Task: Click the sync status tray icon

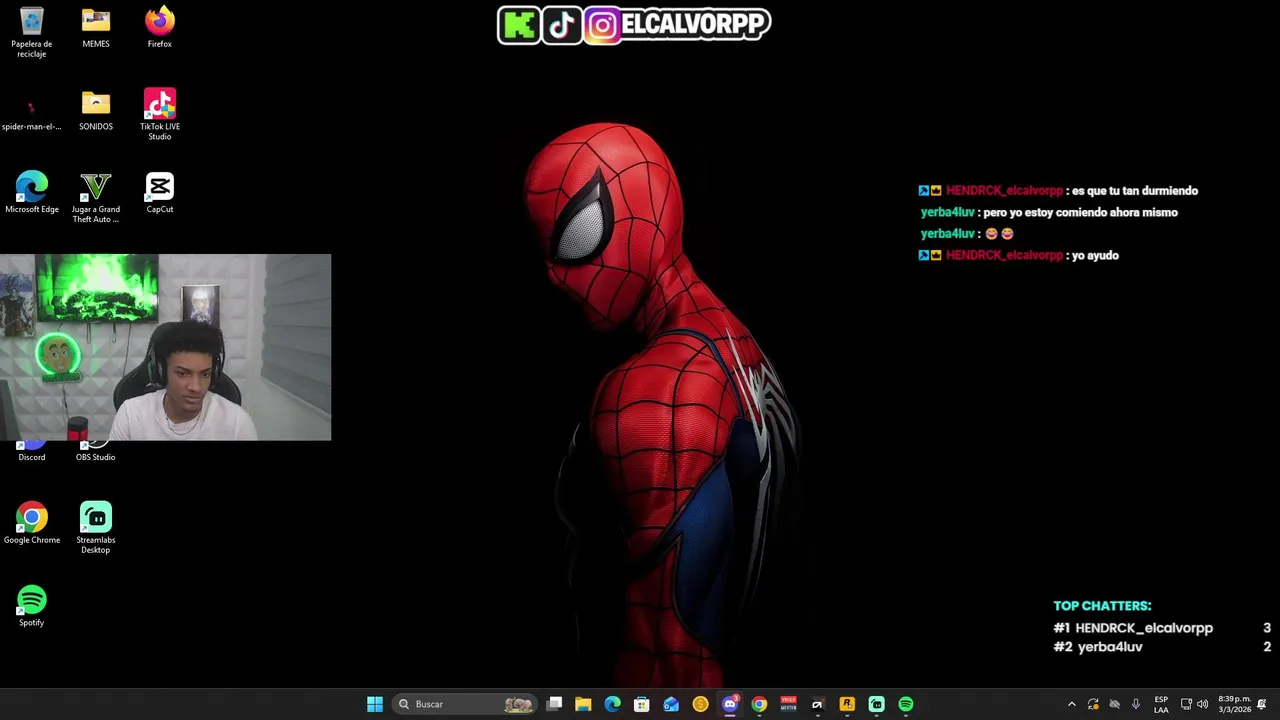Action: click(x=1093, y=704)
